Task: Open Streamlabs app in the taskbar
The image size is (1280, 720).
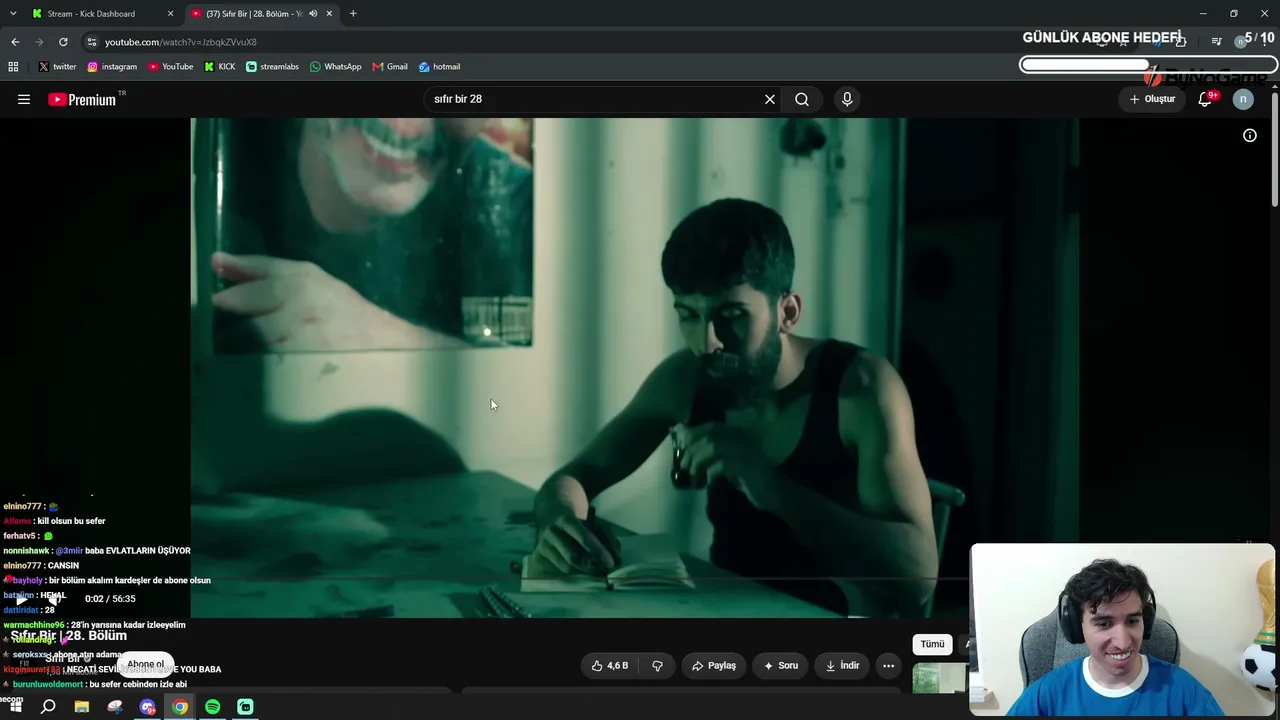Action: (x=245, y=707)
